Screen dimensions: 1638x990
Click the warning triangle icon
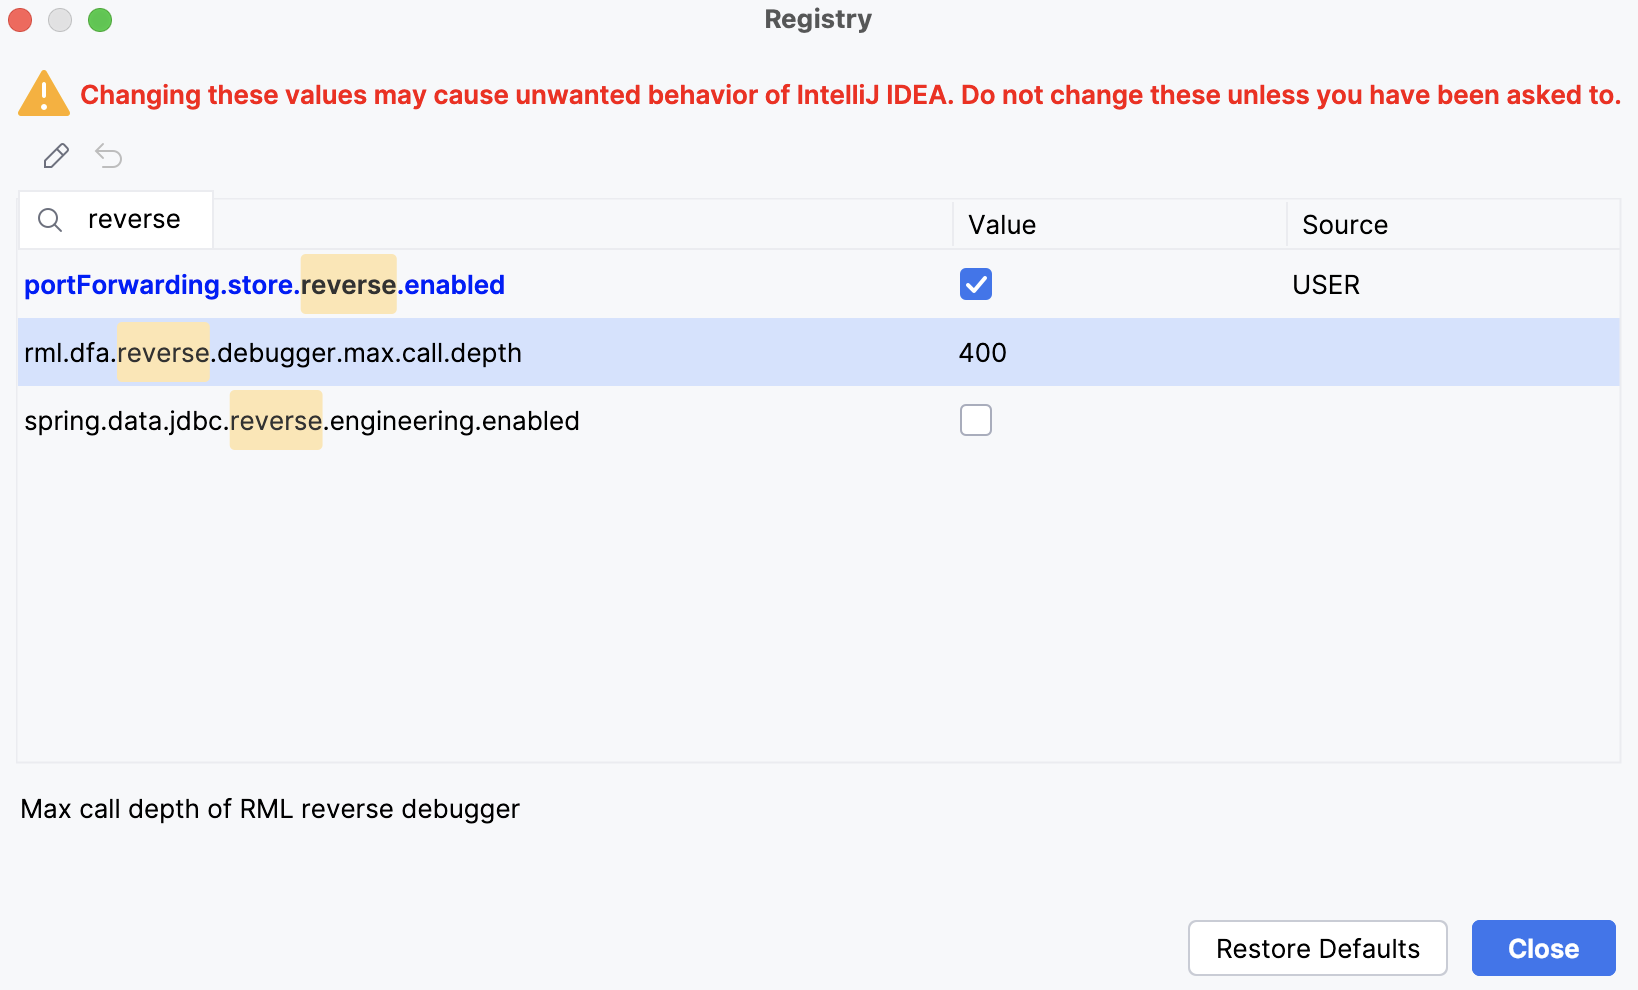(42, 93)
